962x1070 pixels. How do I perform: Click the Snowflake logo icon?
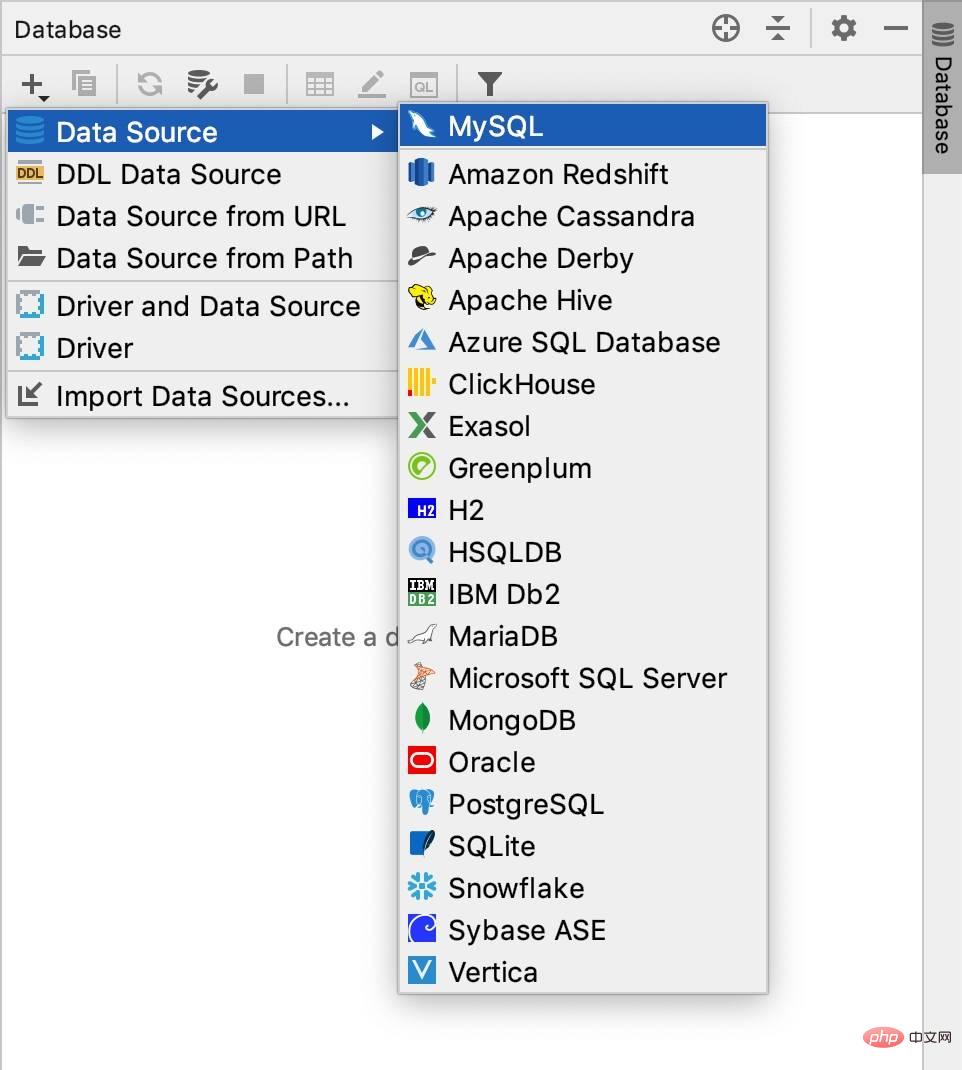pyautogui.click(x=422, y=886)
